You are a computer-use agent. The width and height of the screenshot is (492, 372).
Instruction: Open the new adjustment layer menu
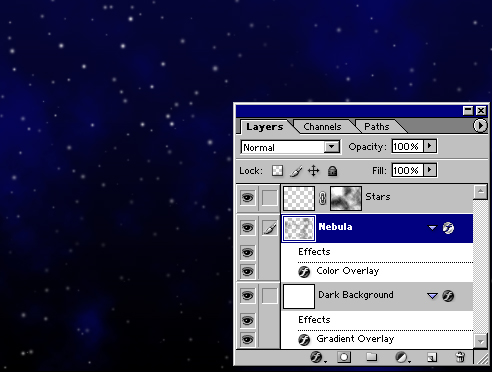(402, 357)
